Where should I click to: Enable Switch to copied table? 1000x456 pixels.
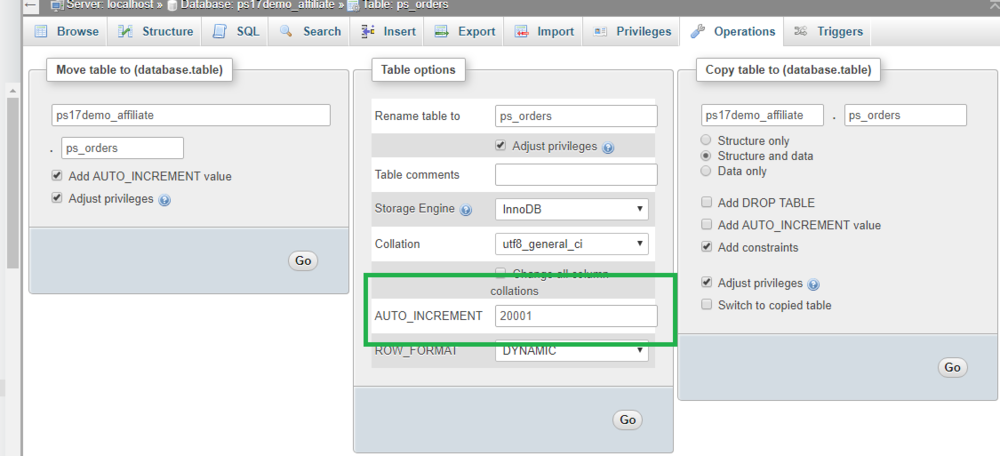pyautogui.click(x=706, y=304)
